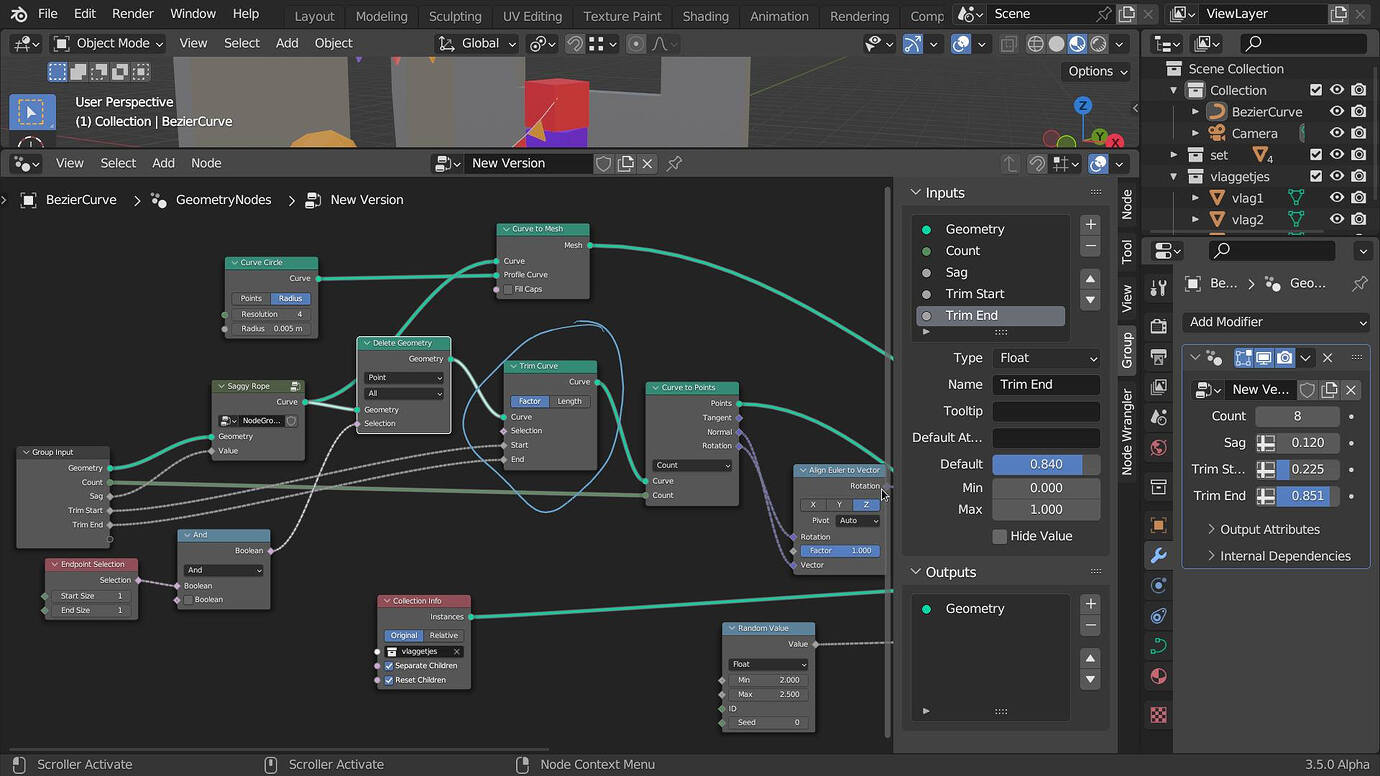Move selected input up in Inputs list
Screen dimensions: 1380x776
[x=1090, y=278]
